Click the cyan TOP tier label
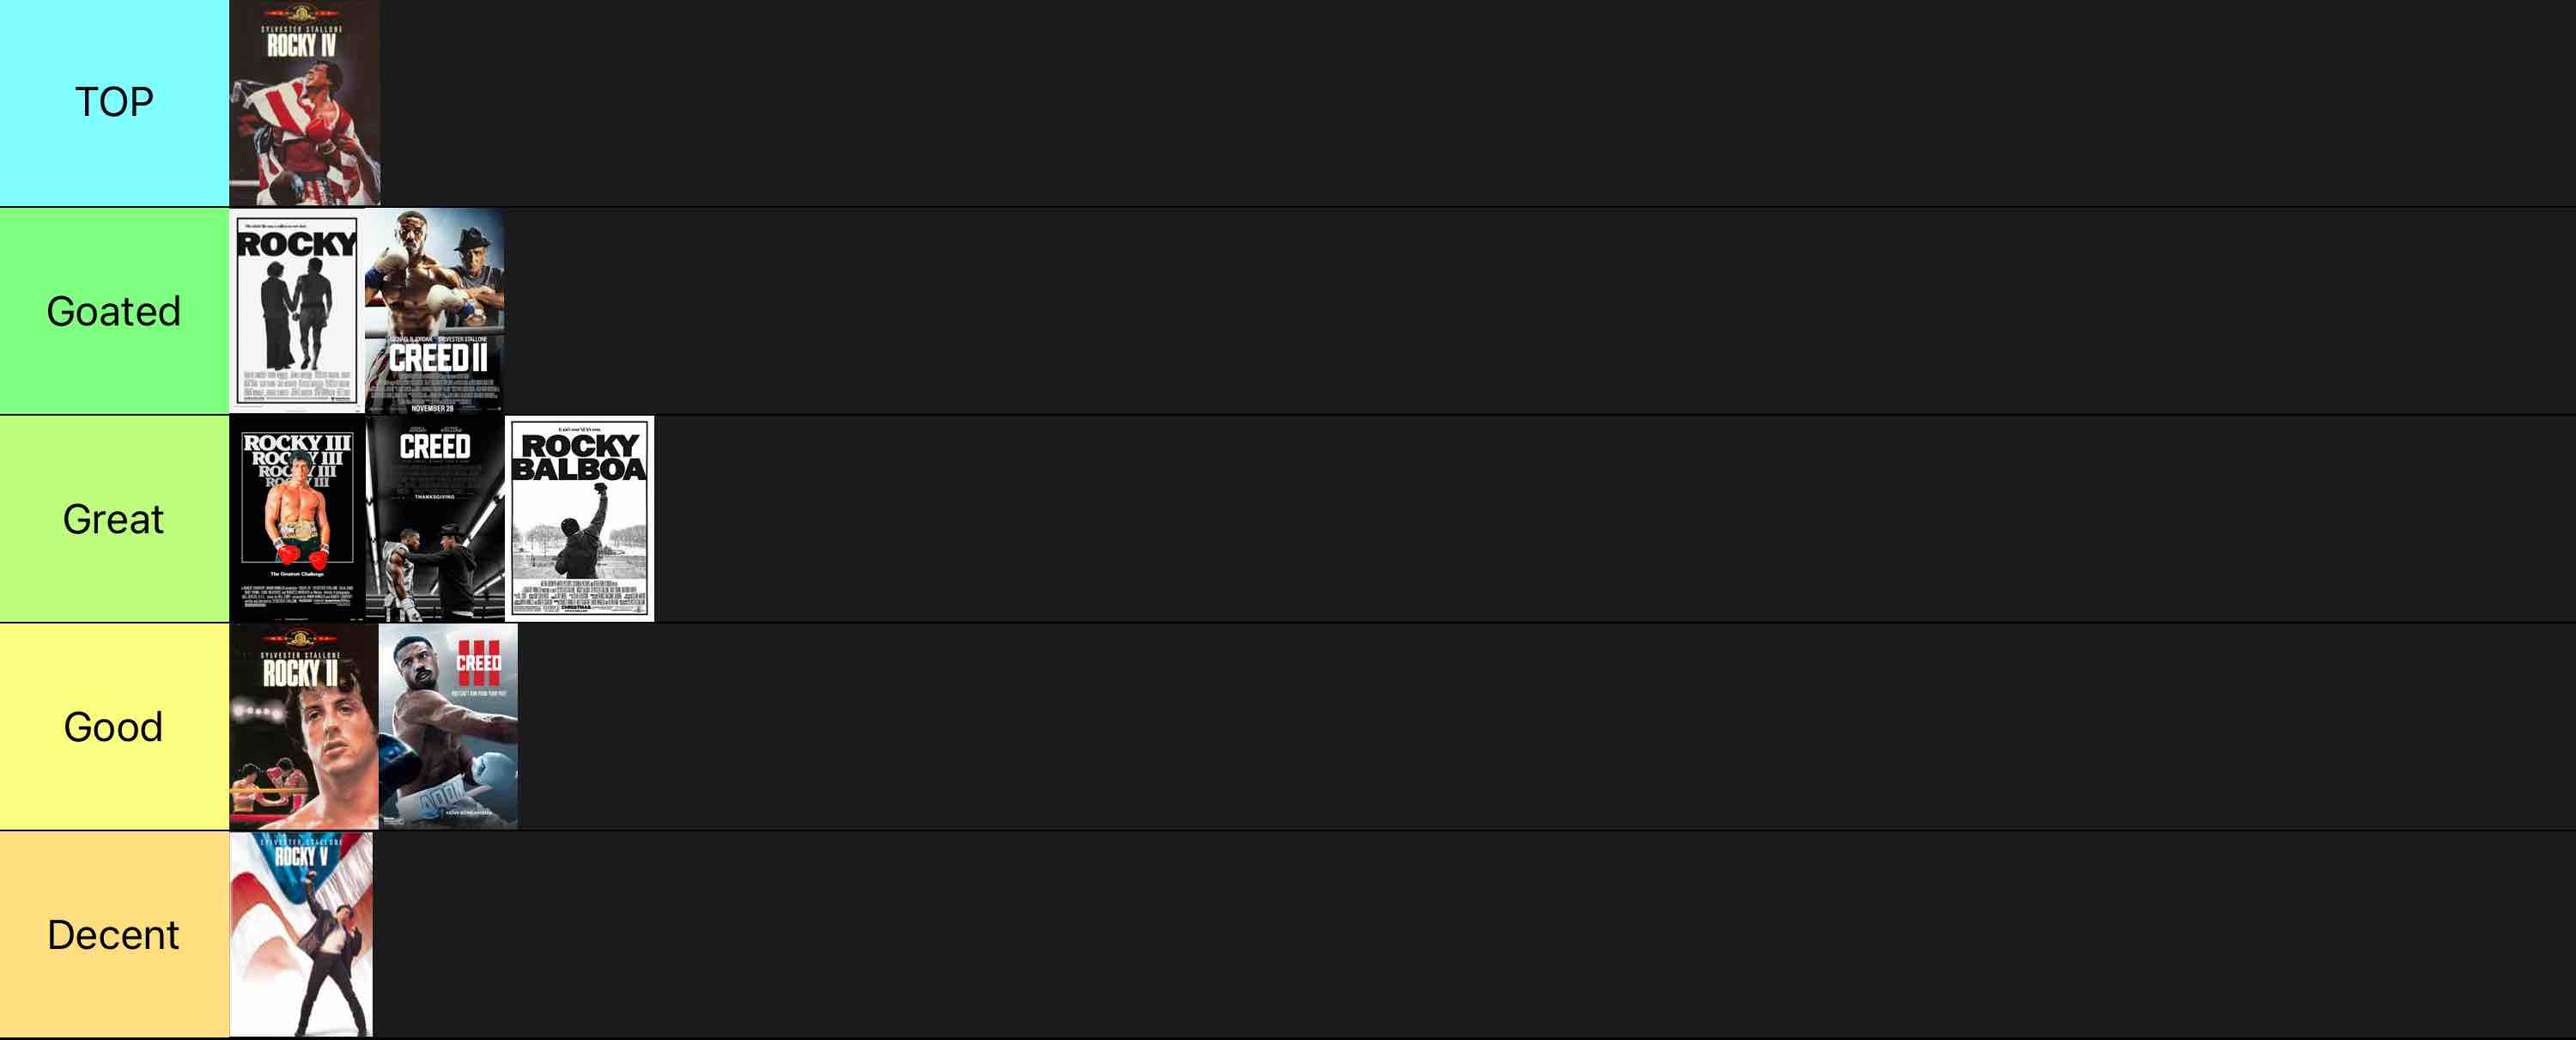This screenshot has width=2576, height=1040. (114, 103)
